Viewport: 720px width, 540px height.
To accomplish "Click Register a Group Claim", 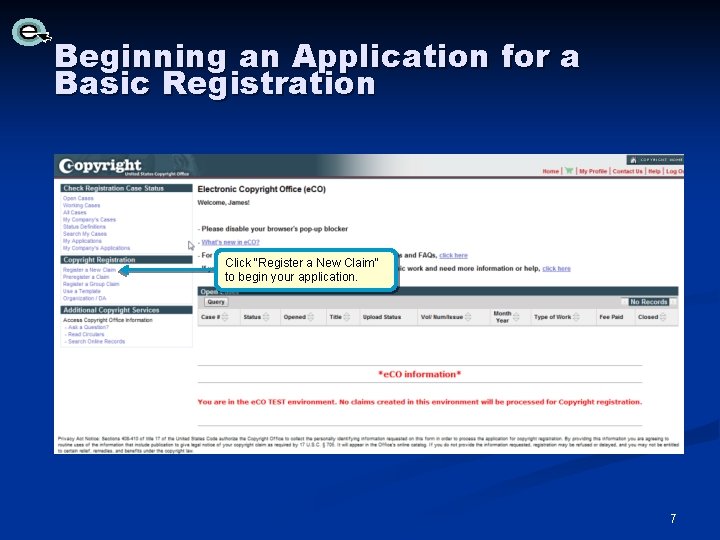I will pos(91,284).
